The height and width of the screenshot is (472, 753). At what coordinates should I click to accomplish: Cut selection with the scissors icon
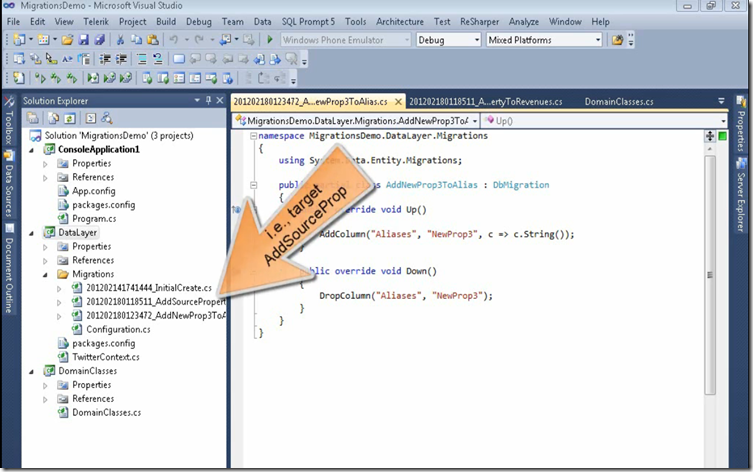121,40
